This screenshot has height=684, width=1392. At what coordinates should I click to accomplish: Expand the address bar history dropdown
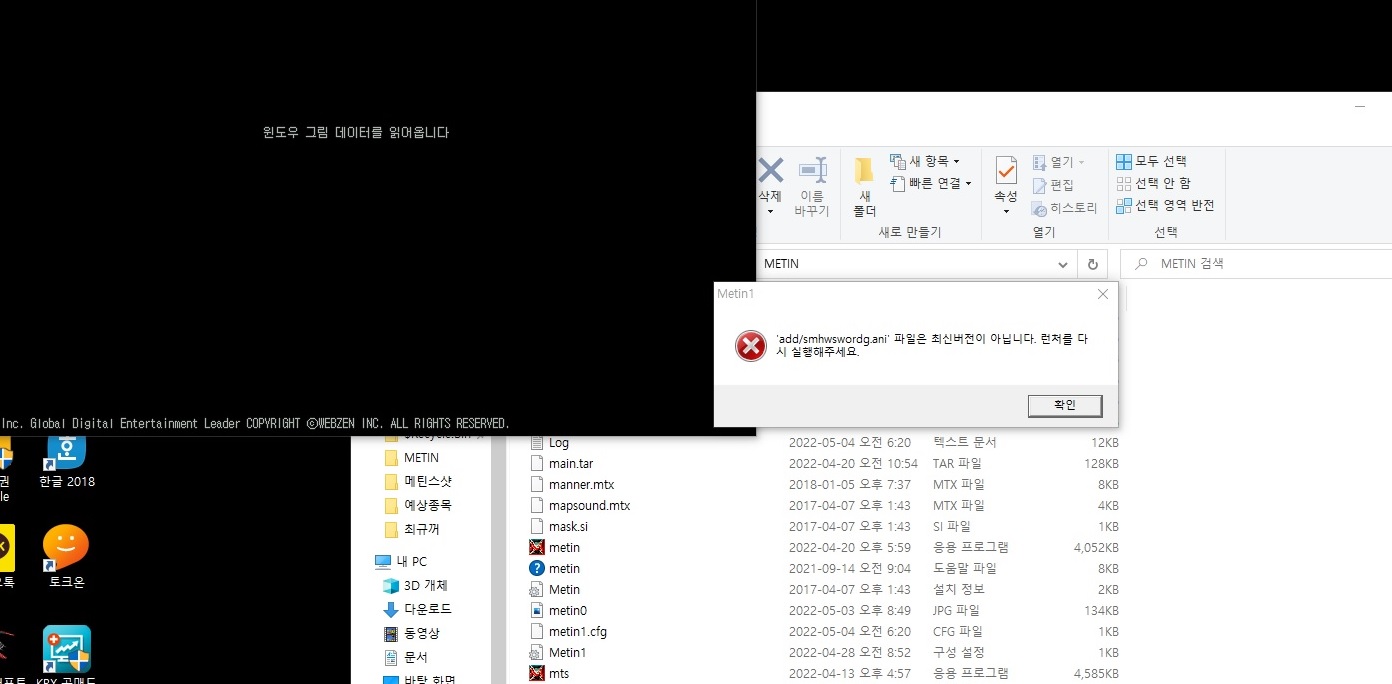pos(1063,265)
